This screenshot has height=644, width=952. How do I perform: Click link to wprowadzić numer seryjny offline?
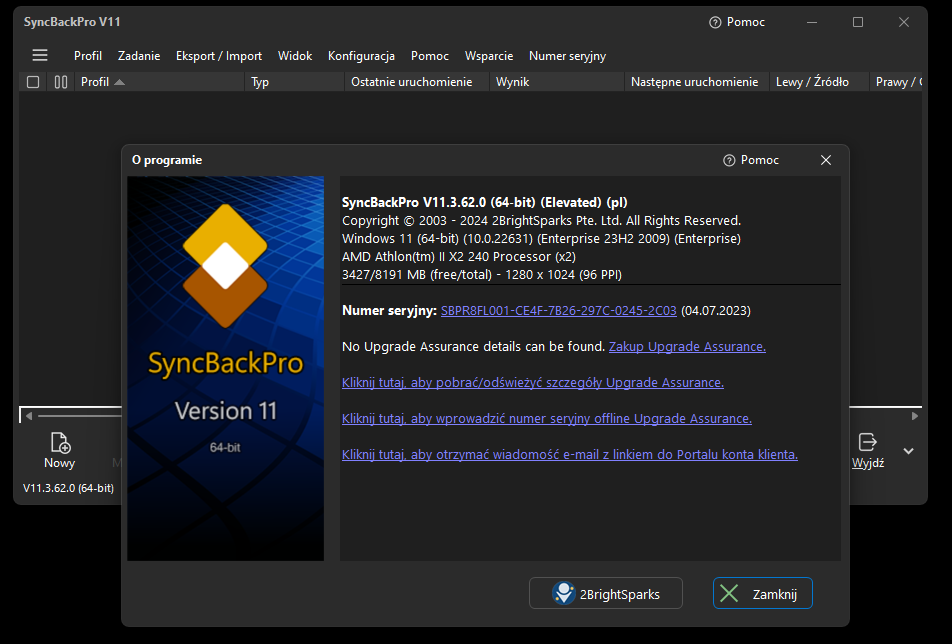[x=546, y=418]
